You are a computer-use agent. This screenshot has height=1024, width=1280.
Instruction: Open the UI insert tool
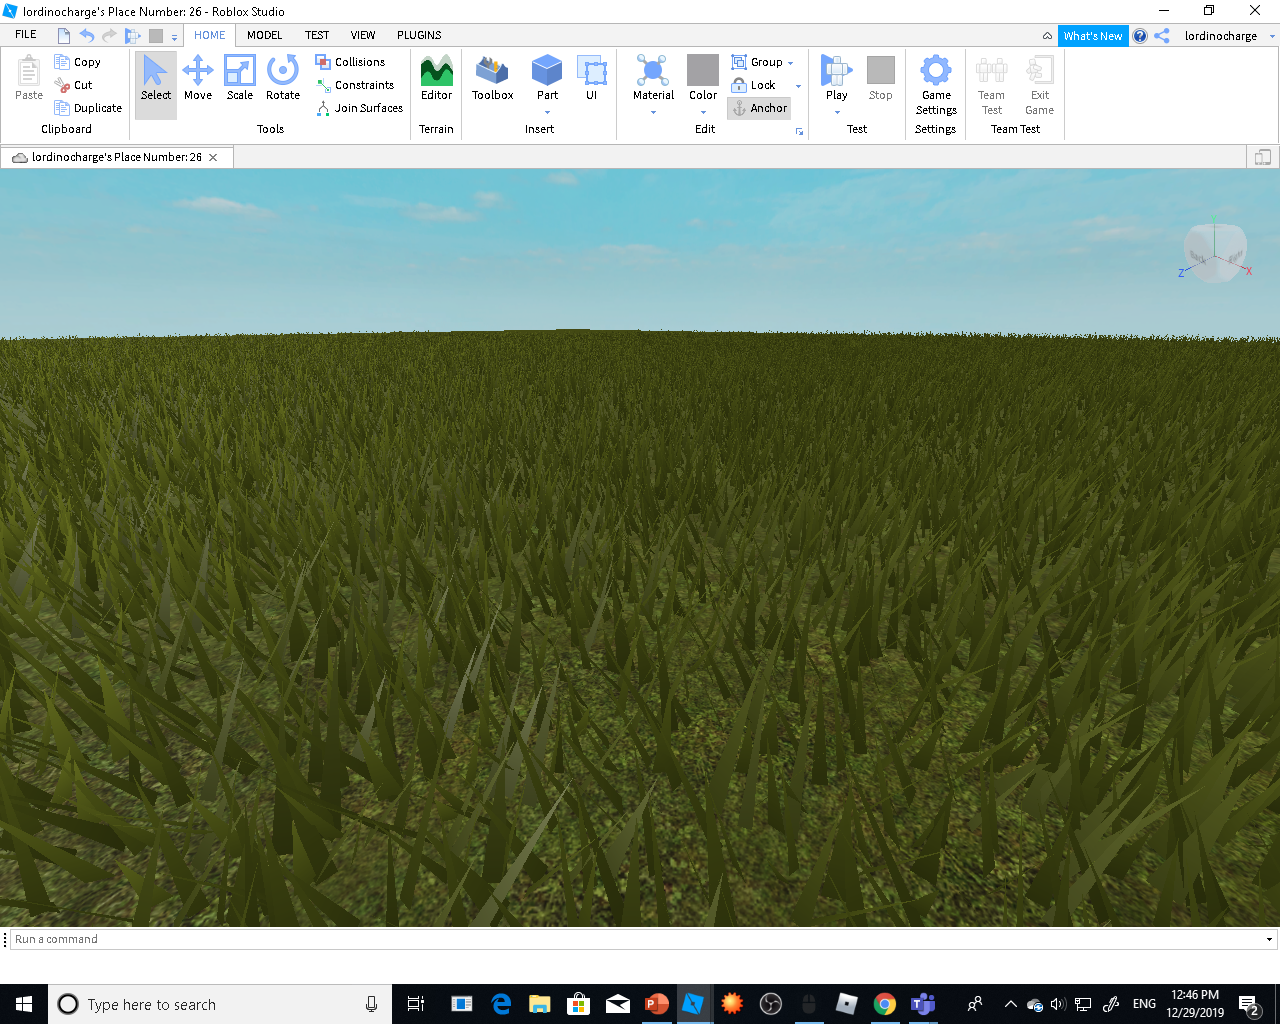pos(591,79)
